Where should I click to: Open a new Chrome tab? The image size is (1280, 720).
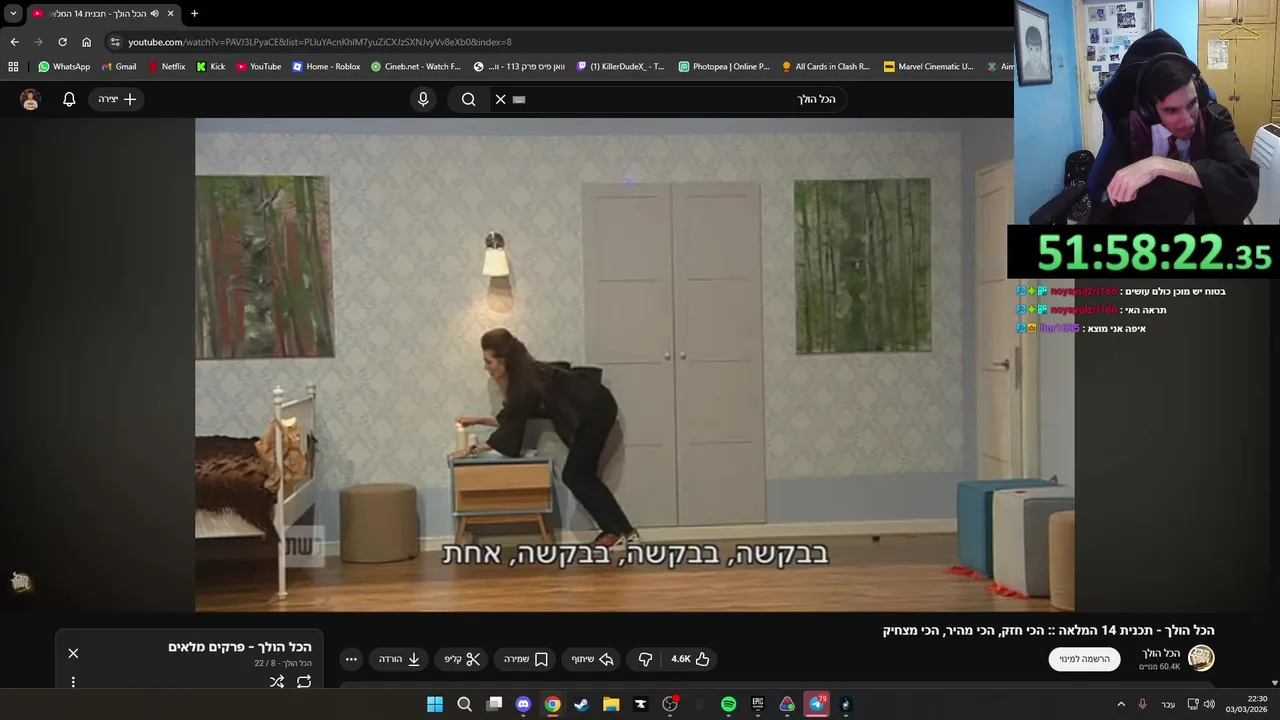point(194,13)
